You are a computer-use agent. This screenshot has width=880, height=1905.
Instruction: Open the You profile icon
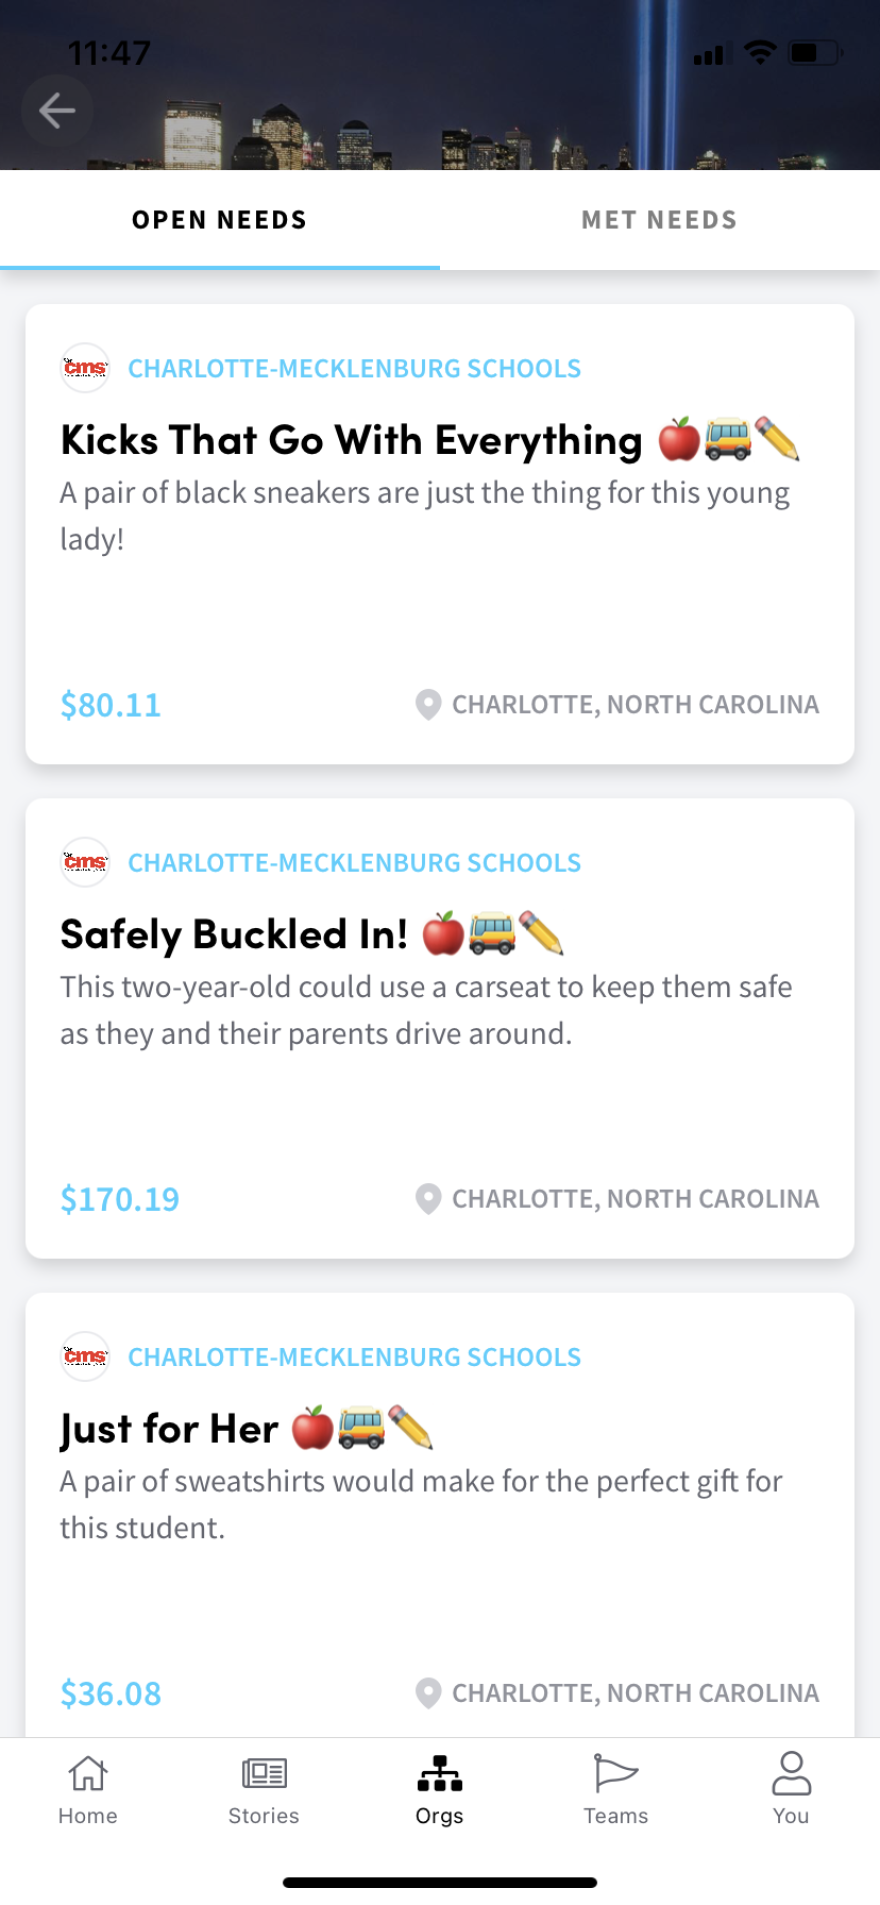click(x=791, y=1774)
